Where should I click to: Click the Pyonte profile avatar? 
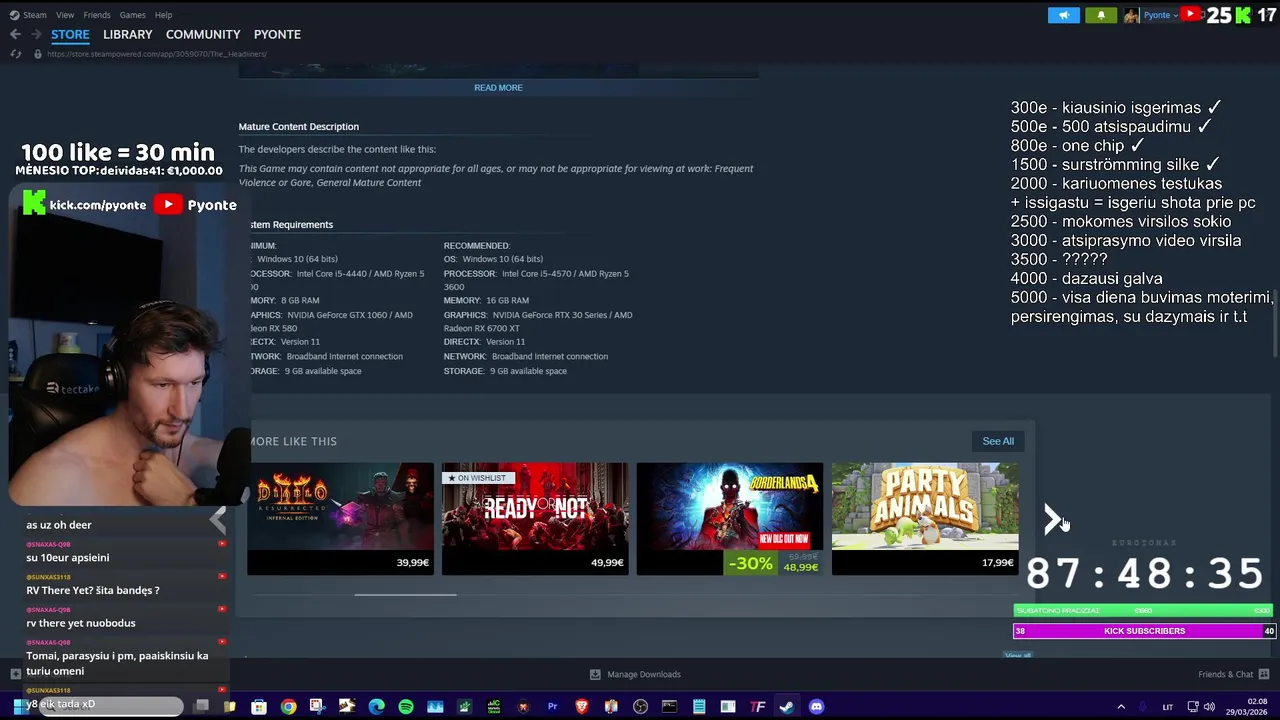click(1131, 15)
